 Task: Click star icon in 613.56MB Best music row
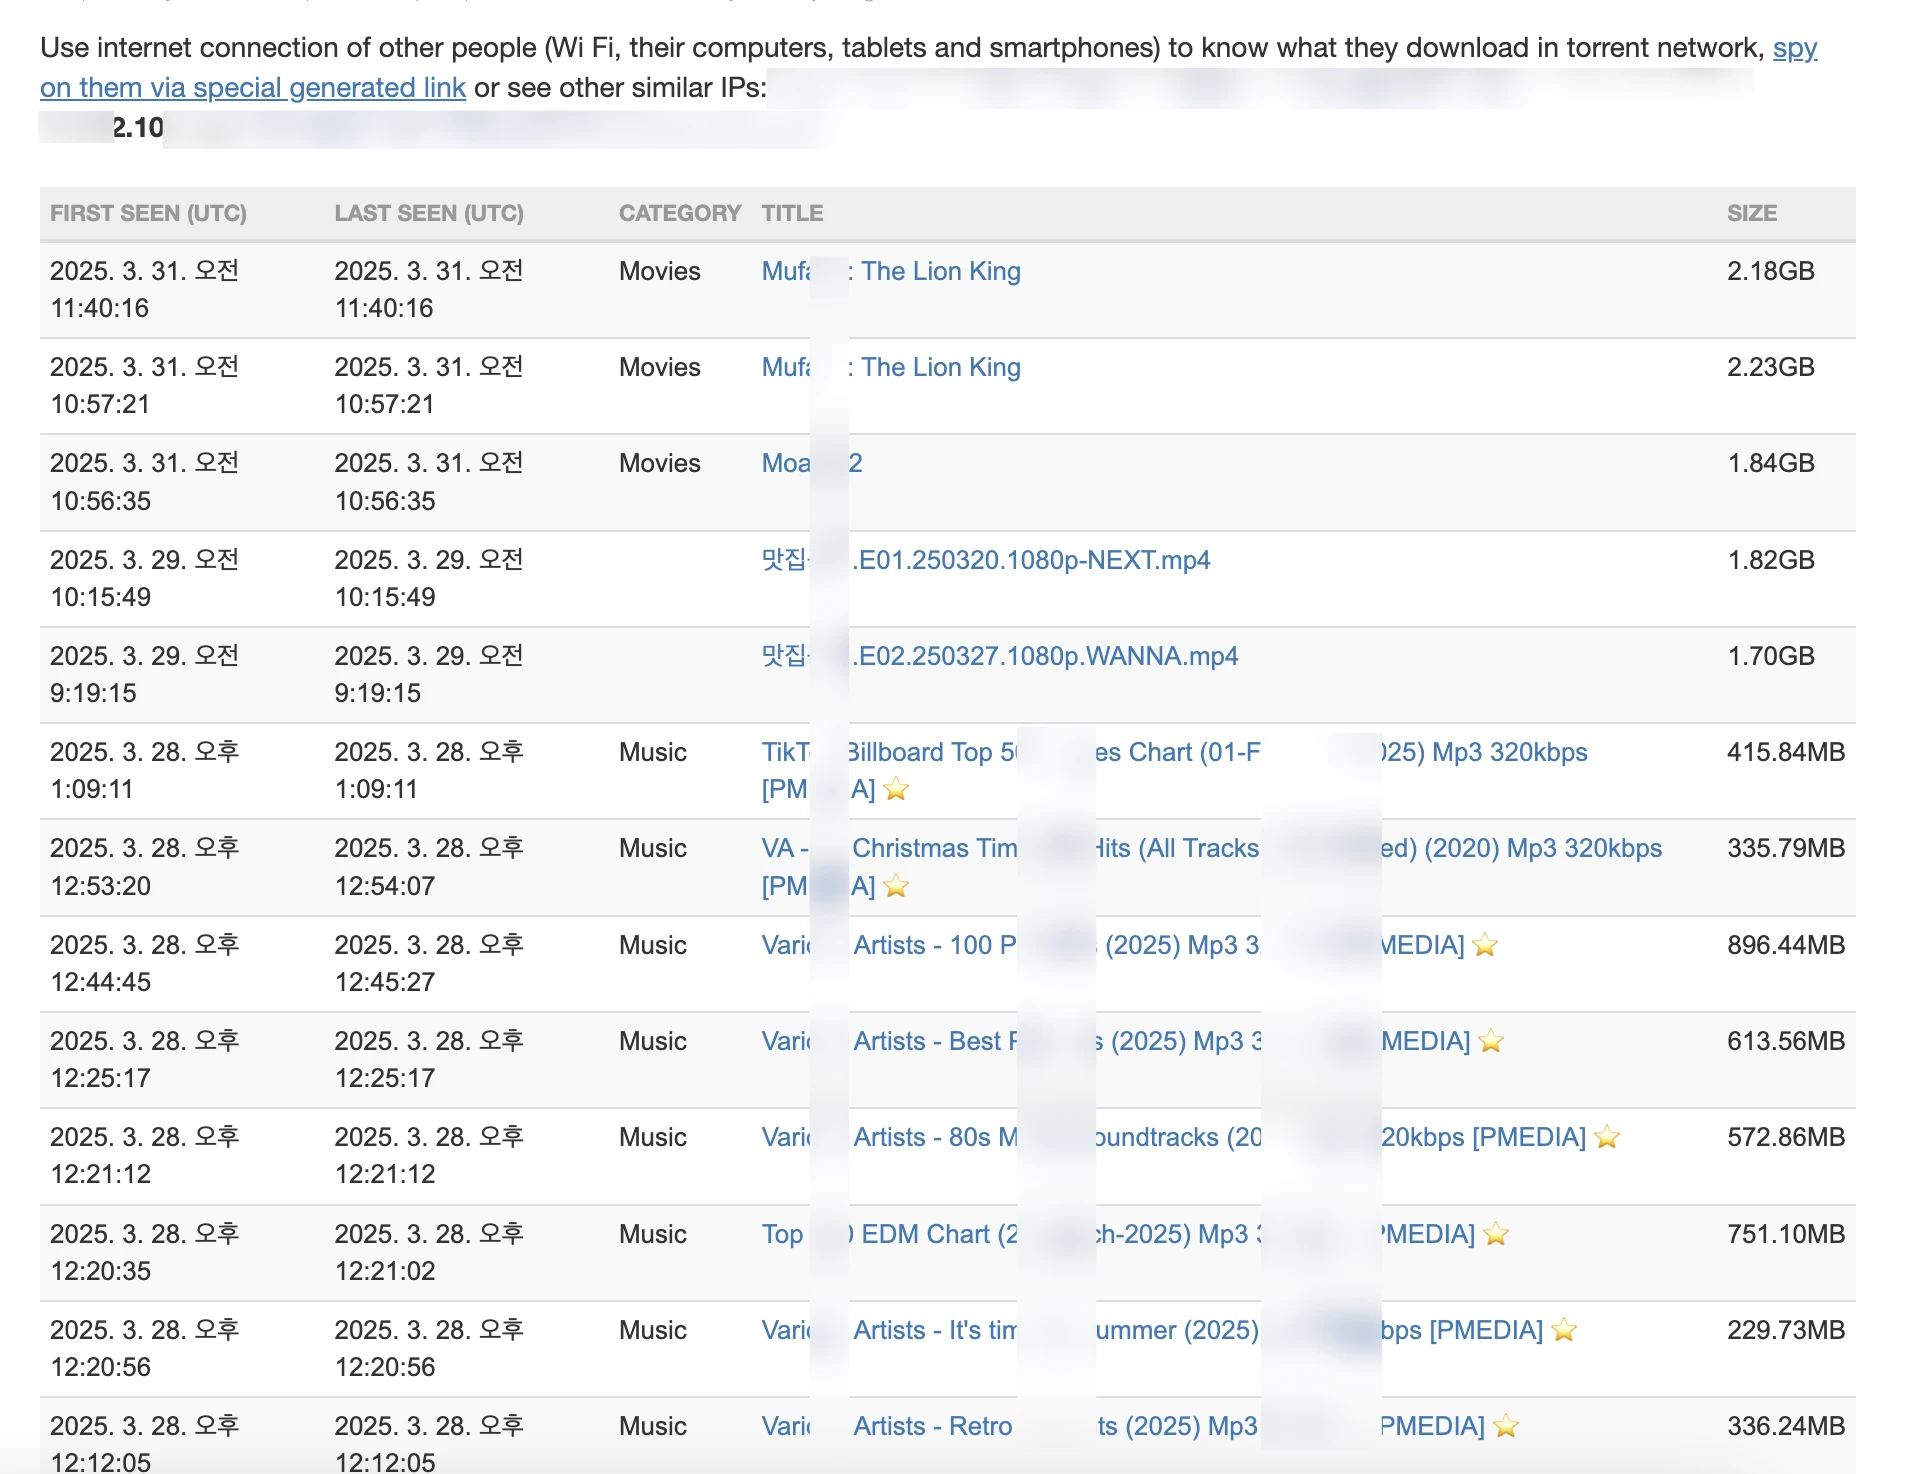click(1491, 1041)
